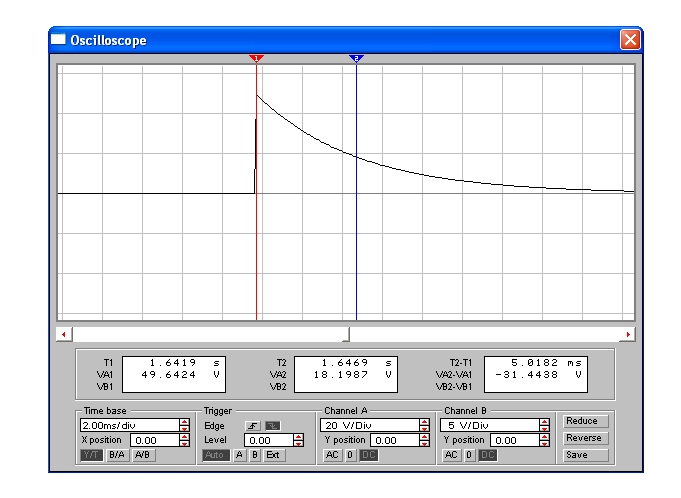Increase the Time base X position

click(185, 437)
